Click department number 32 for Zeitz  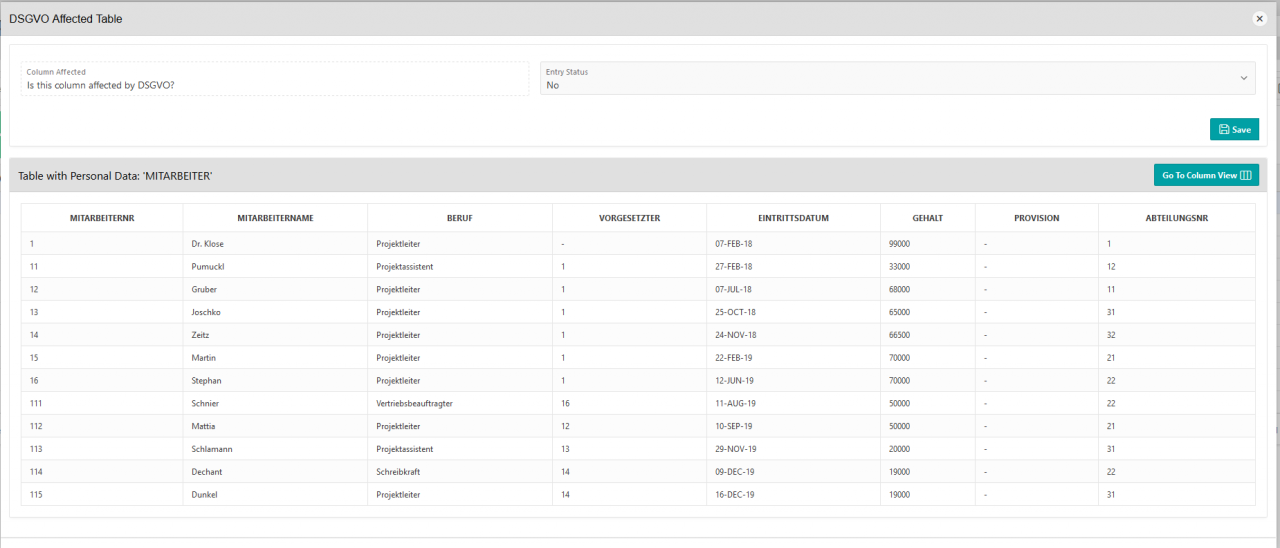1111,336
